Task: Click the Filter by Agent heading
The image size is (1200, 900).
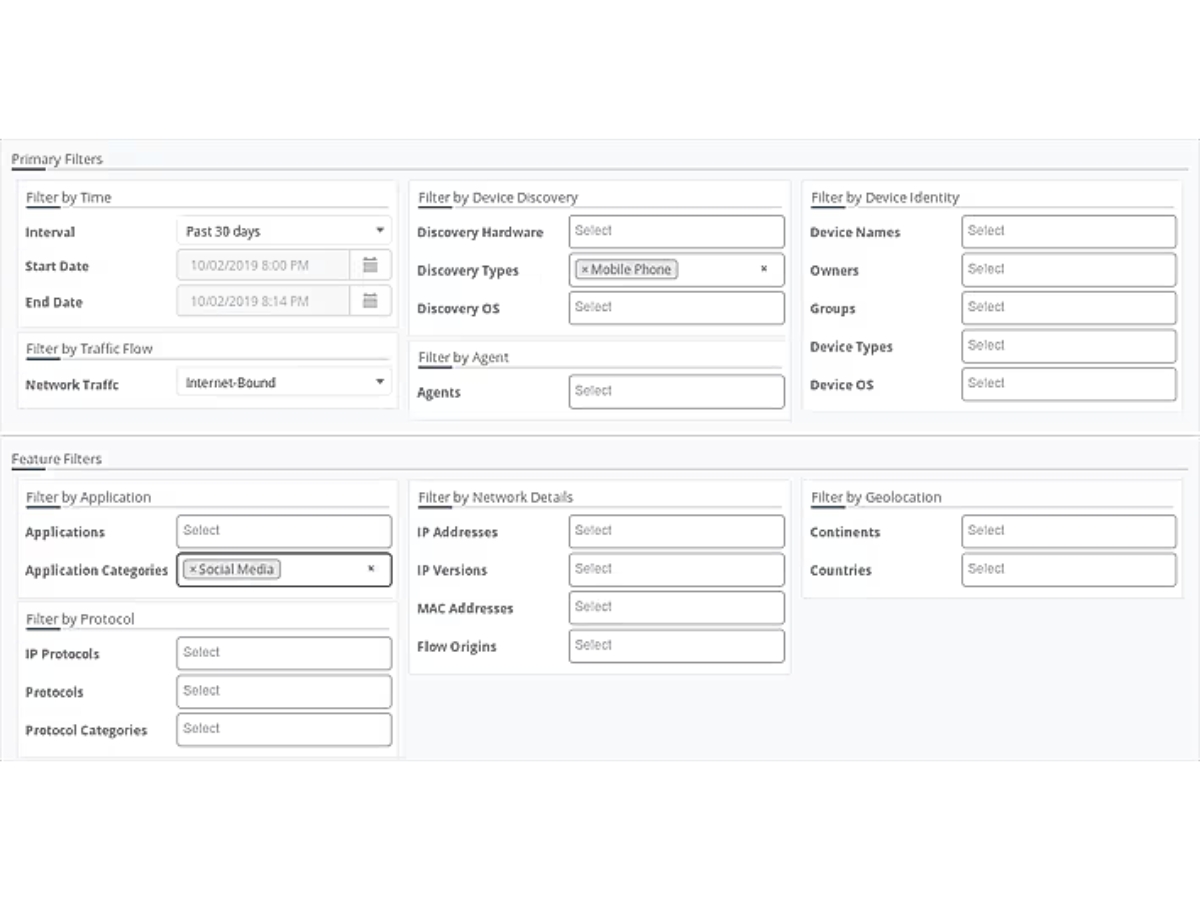Action: (464, 357)
